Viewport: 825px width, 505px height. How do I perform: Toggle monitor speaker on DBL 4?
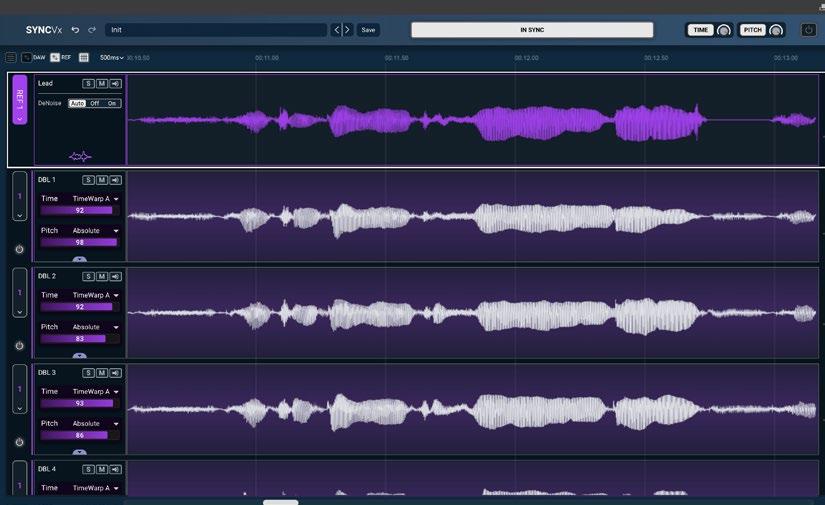point(116,469)
